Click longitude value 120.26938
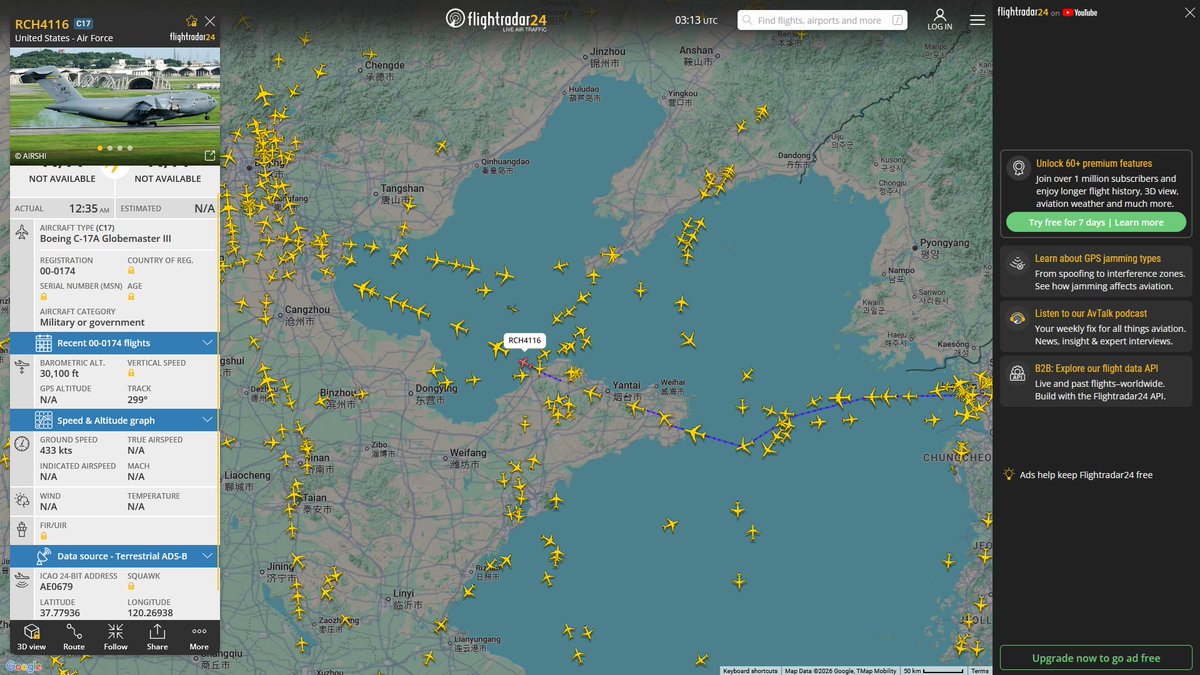 (x=149, y=613)
